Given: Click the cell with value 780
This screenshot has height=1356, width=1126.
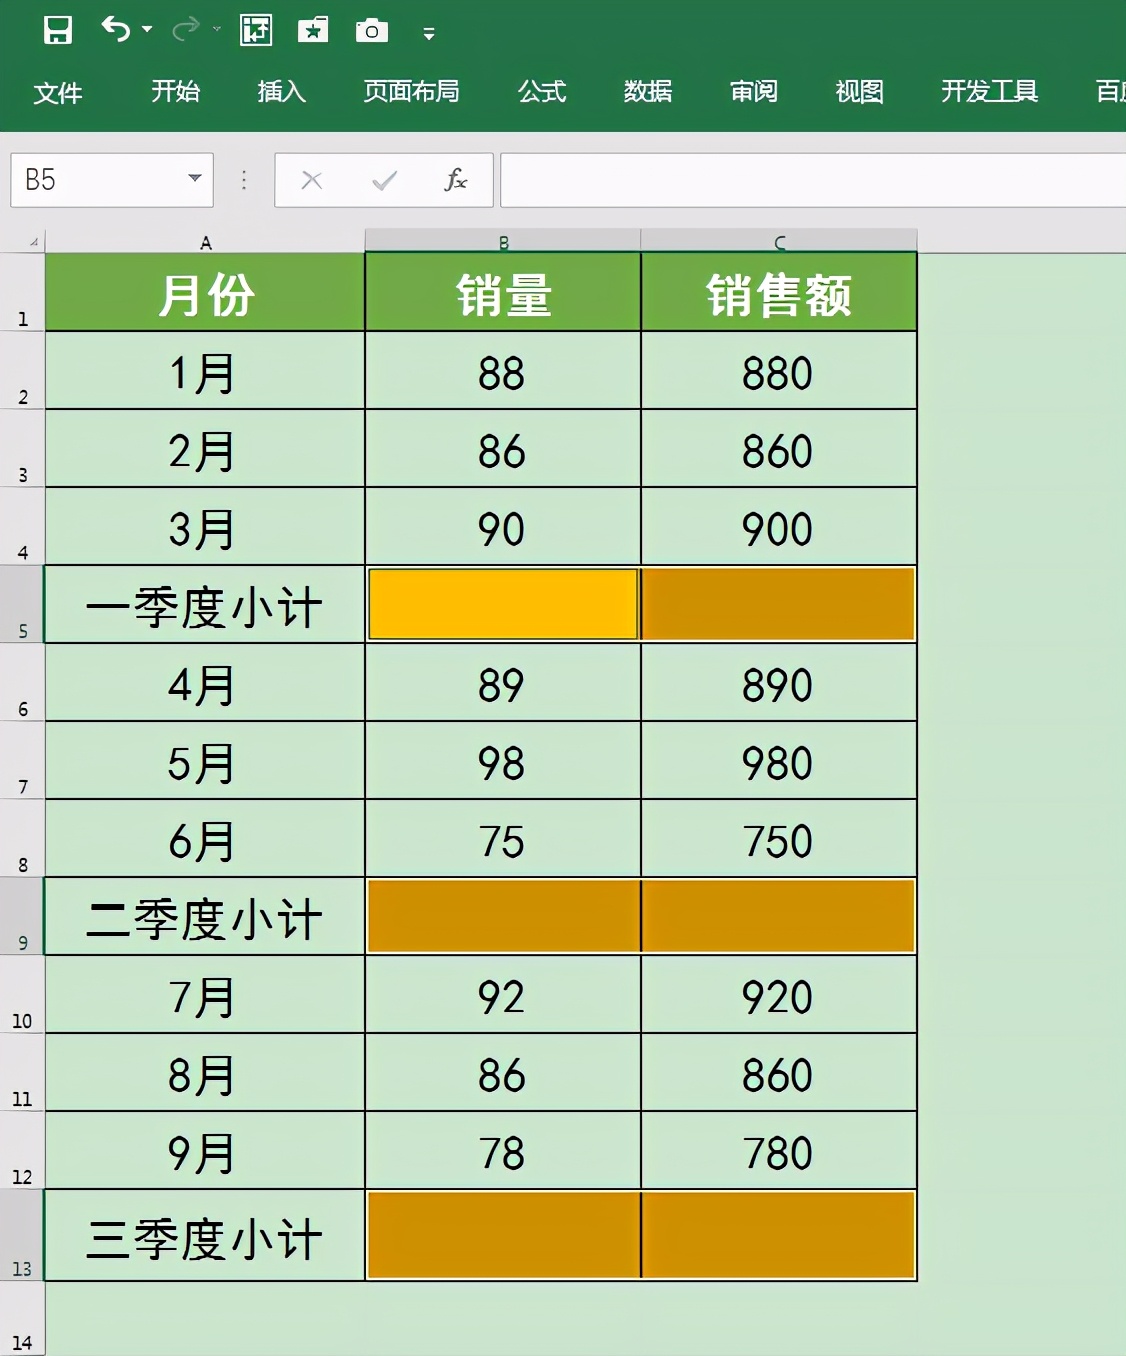Looking at the screenshot, I should point(779,1151).
